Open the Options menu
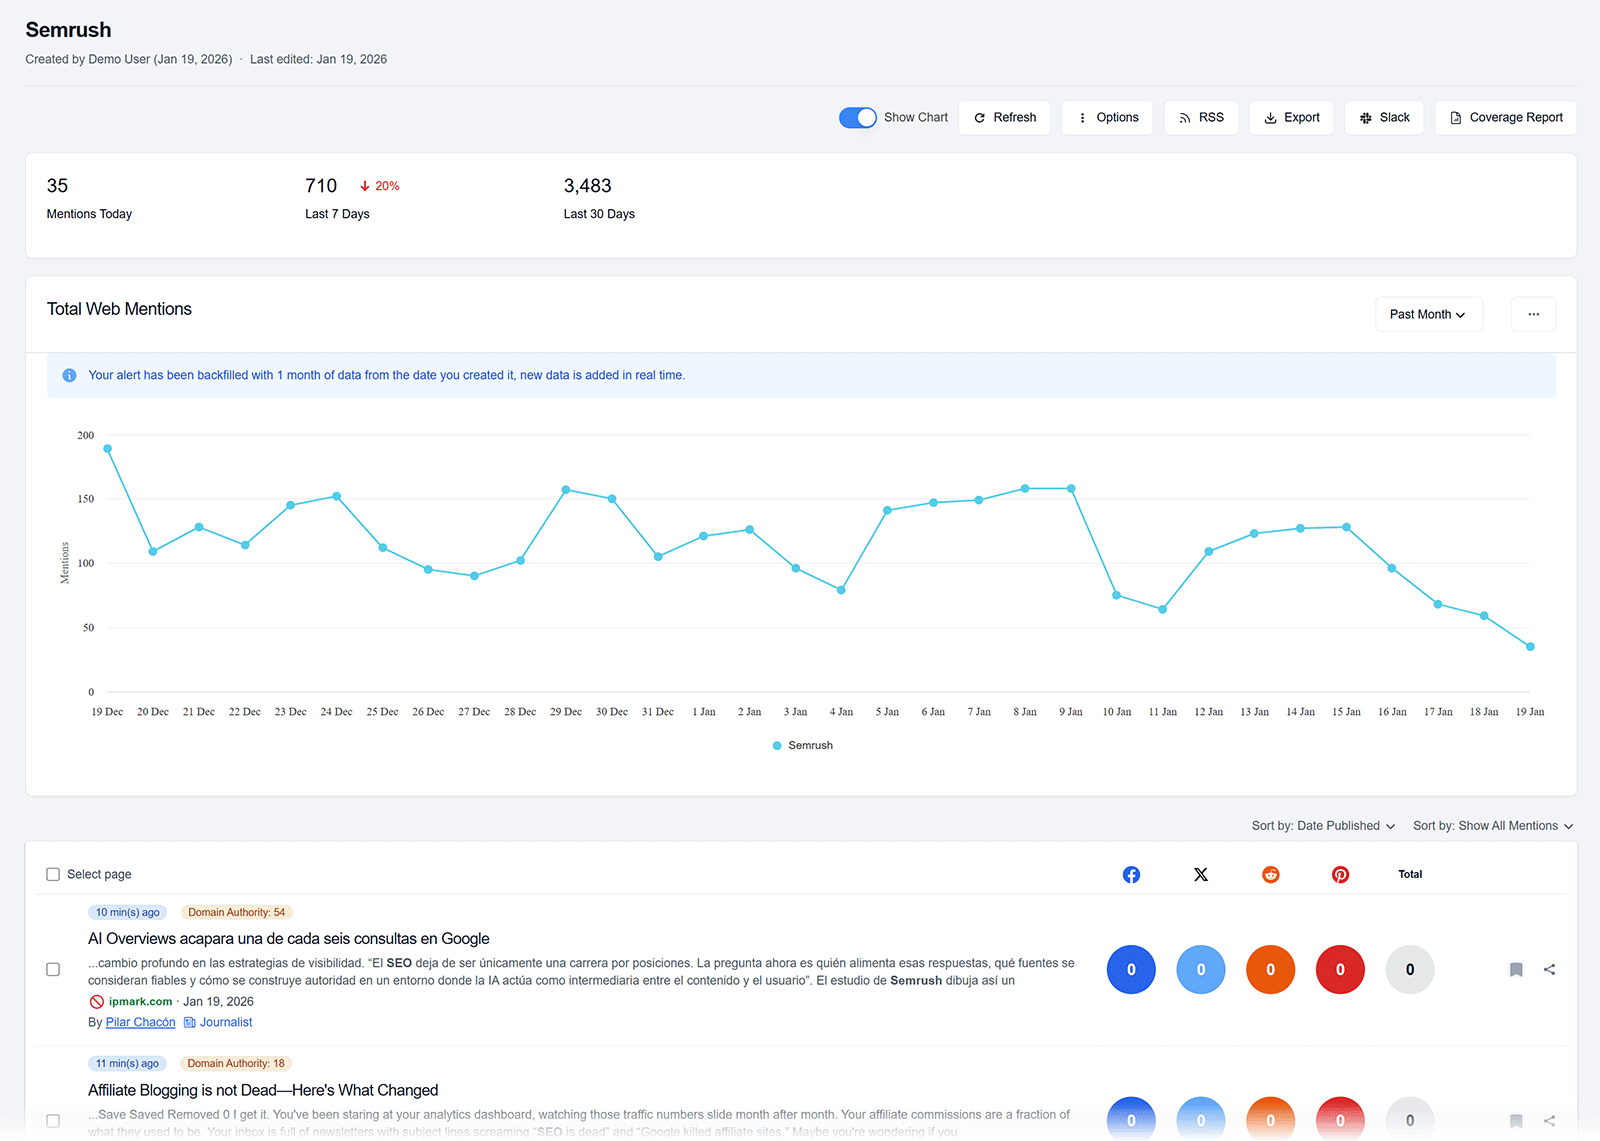 (x=1107, y=117)
